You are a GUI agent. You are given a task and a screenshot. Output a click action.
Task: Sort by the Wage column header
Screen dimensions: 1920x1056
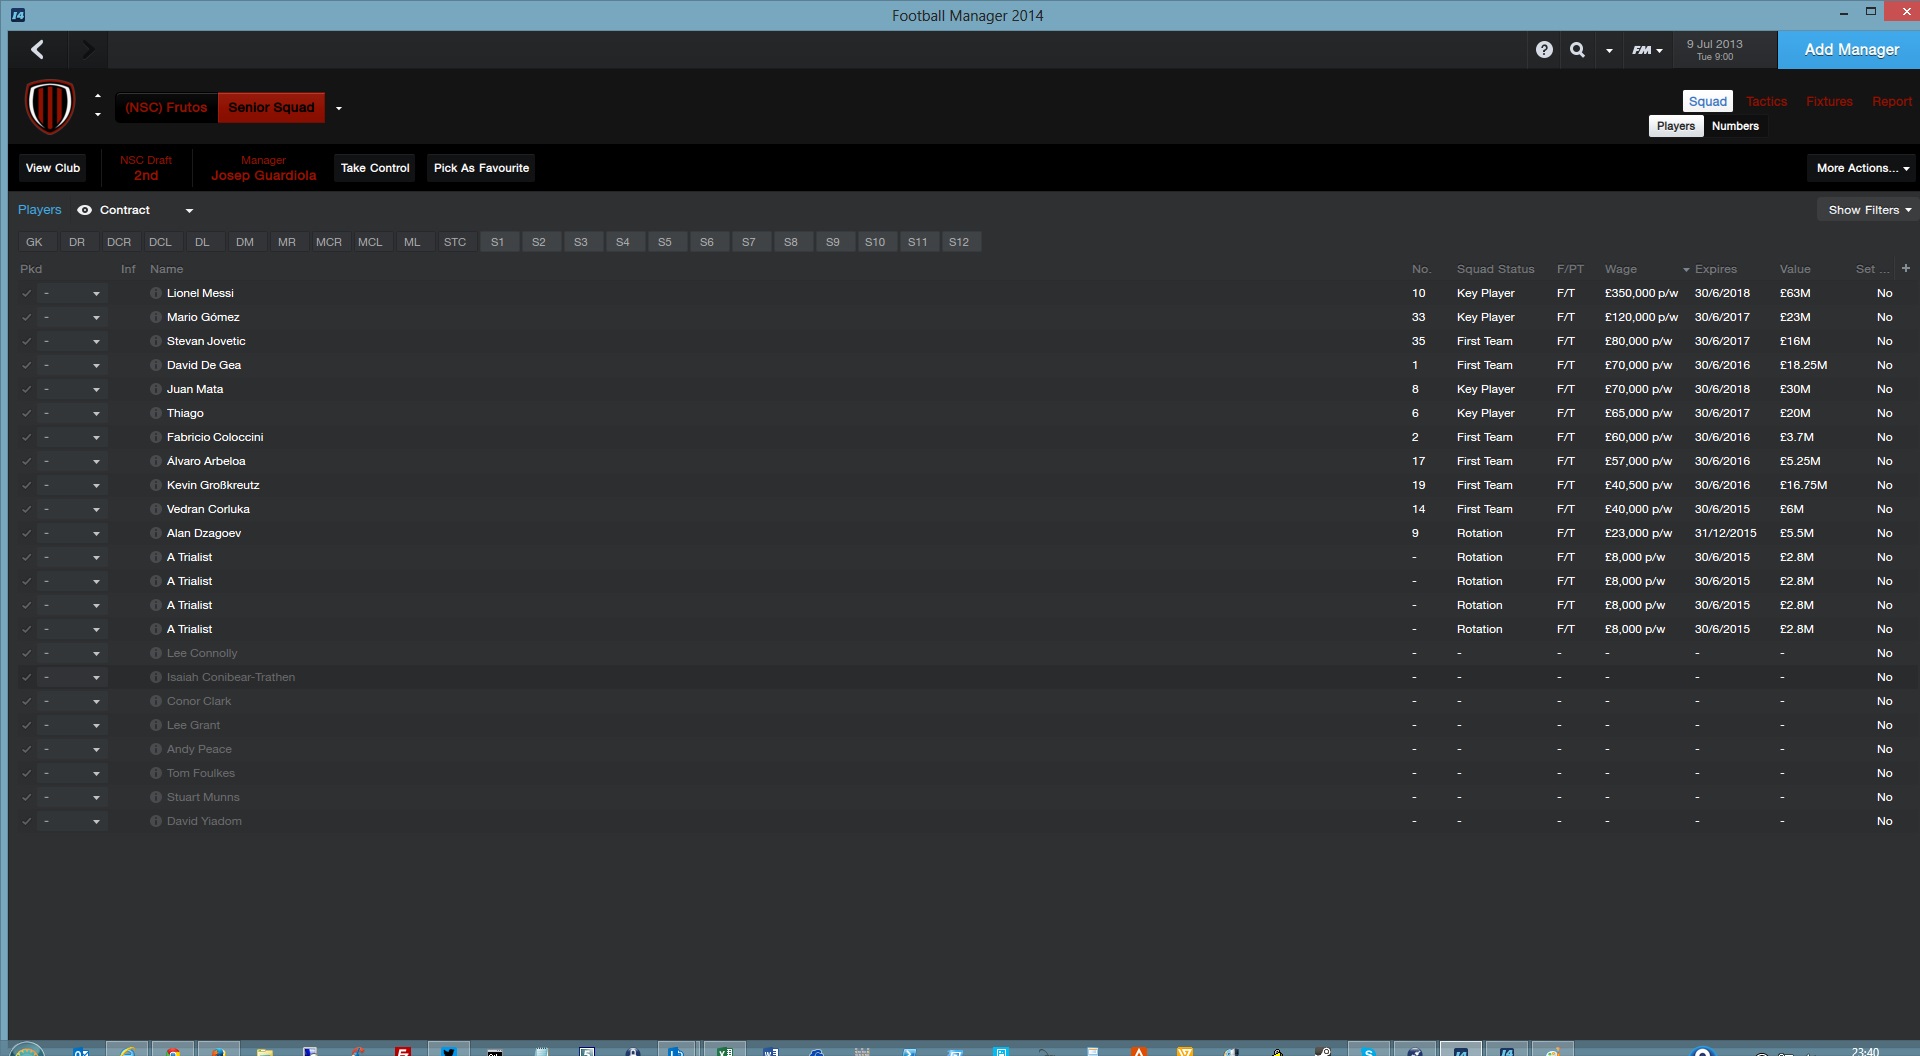[1621, 269]
